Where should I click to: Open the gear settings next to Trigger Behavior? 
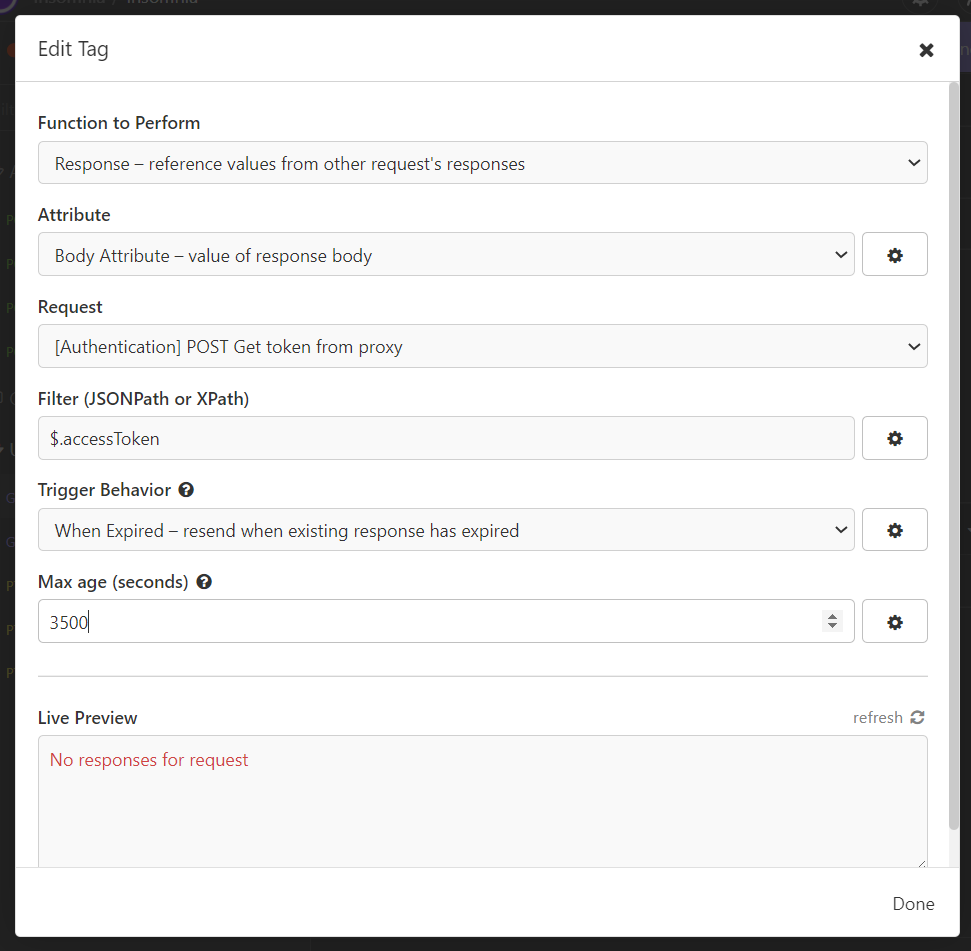point(894,529)
